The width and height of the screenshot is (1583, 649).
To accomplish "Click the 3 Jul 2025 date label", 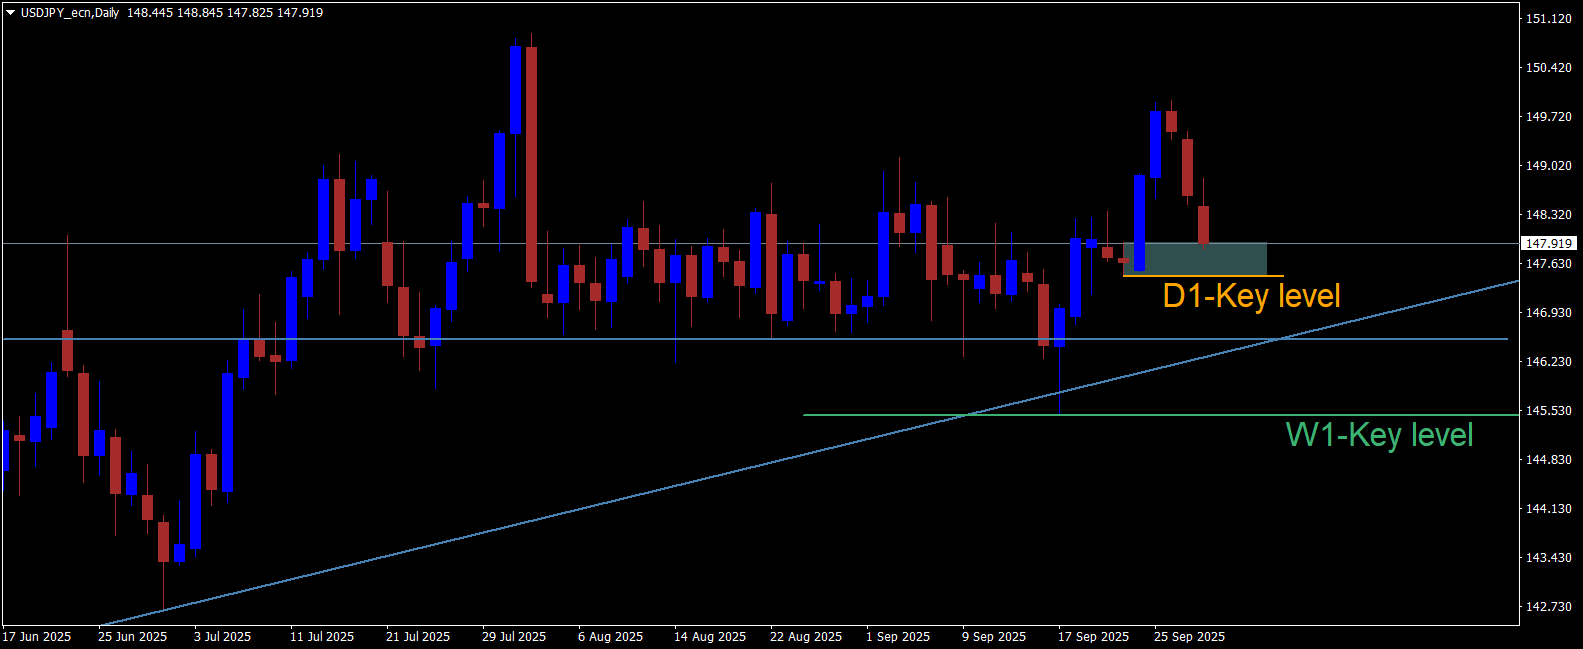I will [x=223, y=637].
